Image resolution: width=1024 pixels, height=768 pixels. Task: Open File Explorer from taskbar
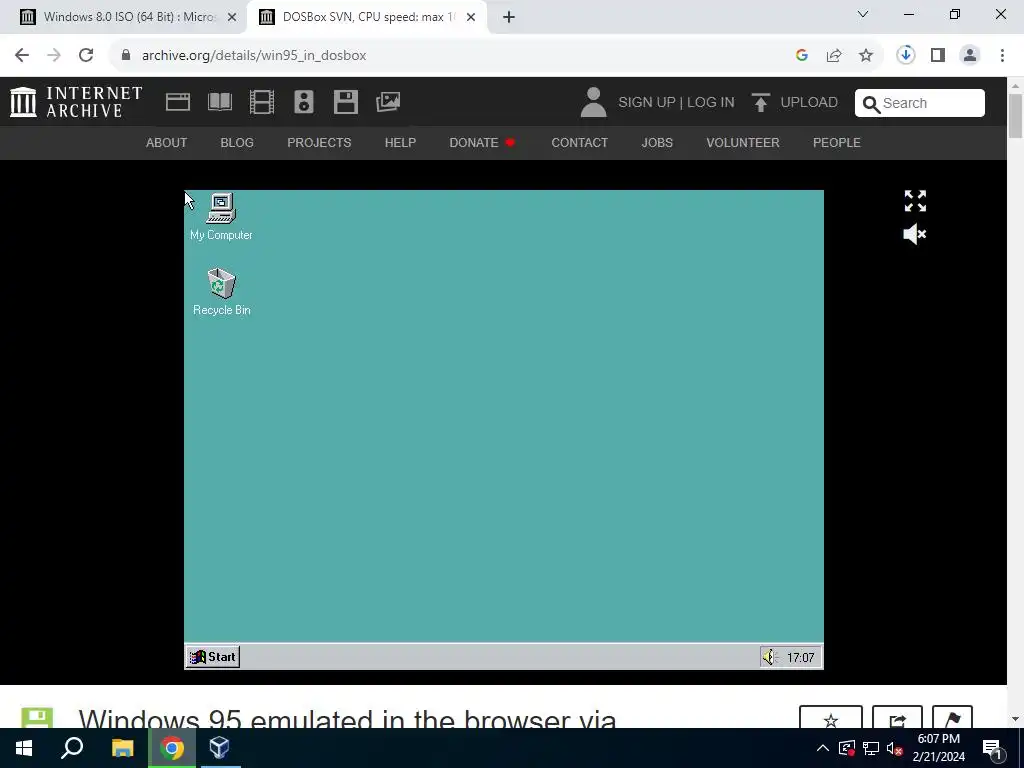[122, 748]
